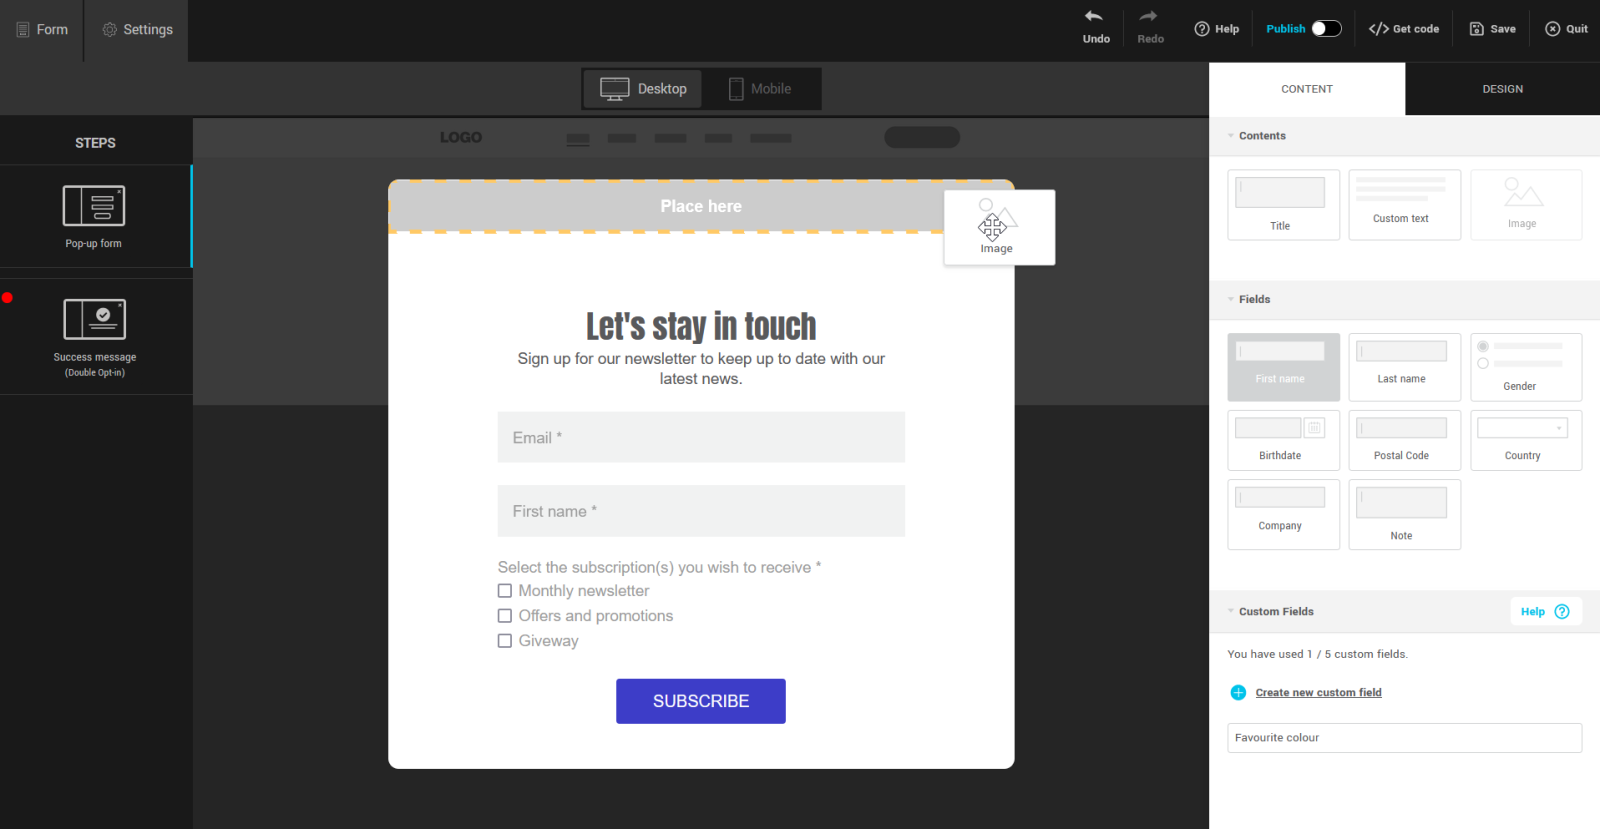Screen dimensions: 1600x829
Task: Click the Undo arrow icon
Action: (1094, 17)
